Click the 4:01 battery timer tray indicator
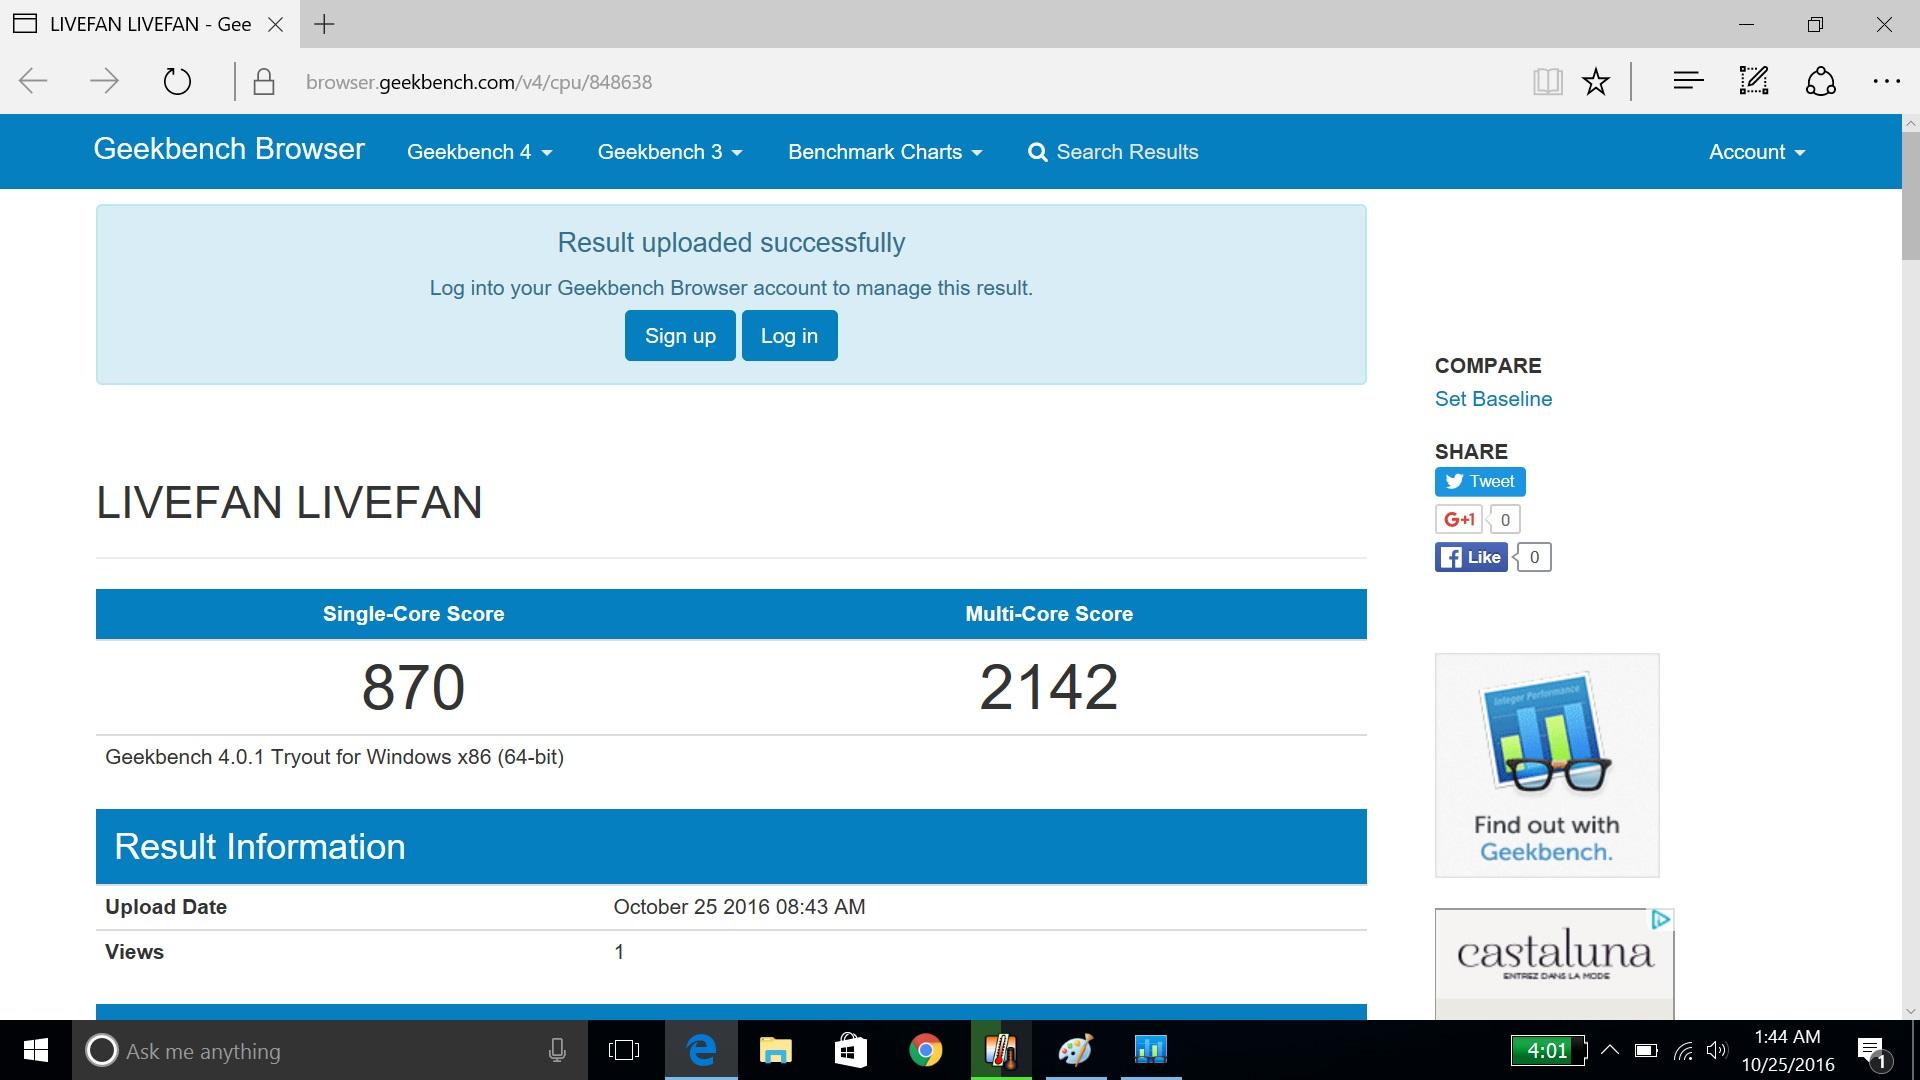This screenshot has width=1920, height=1080. coord(1549,1050)
